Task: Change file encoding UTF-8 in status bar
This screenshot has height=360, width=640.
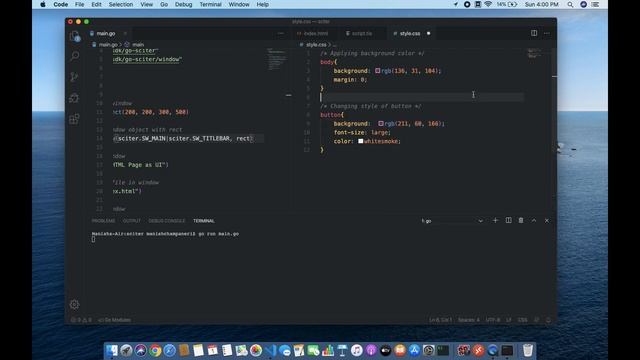Action: click(x=493, y=320)
